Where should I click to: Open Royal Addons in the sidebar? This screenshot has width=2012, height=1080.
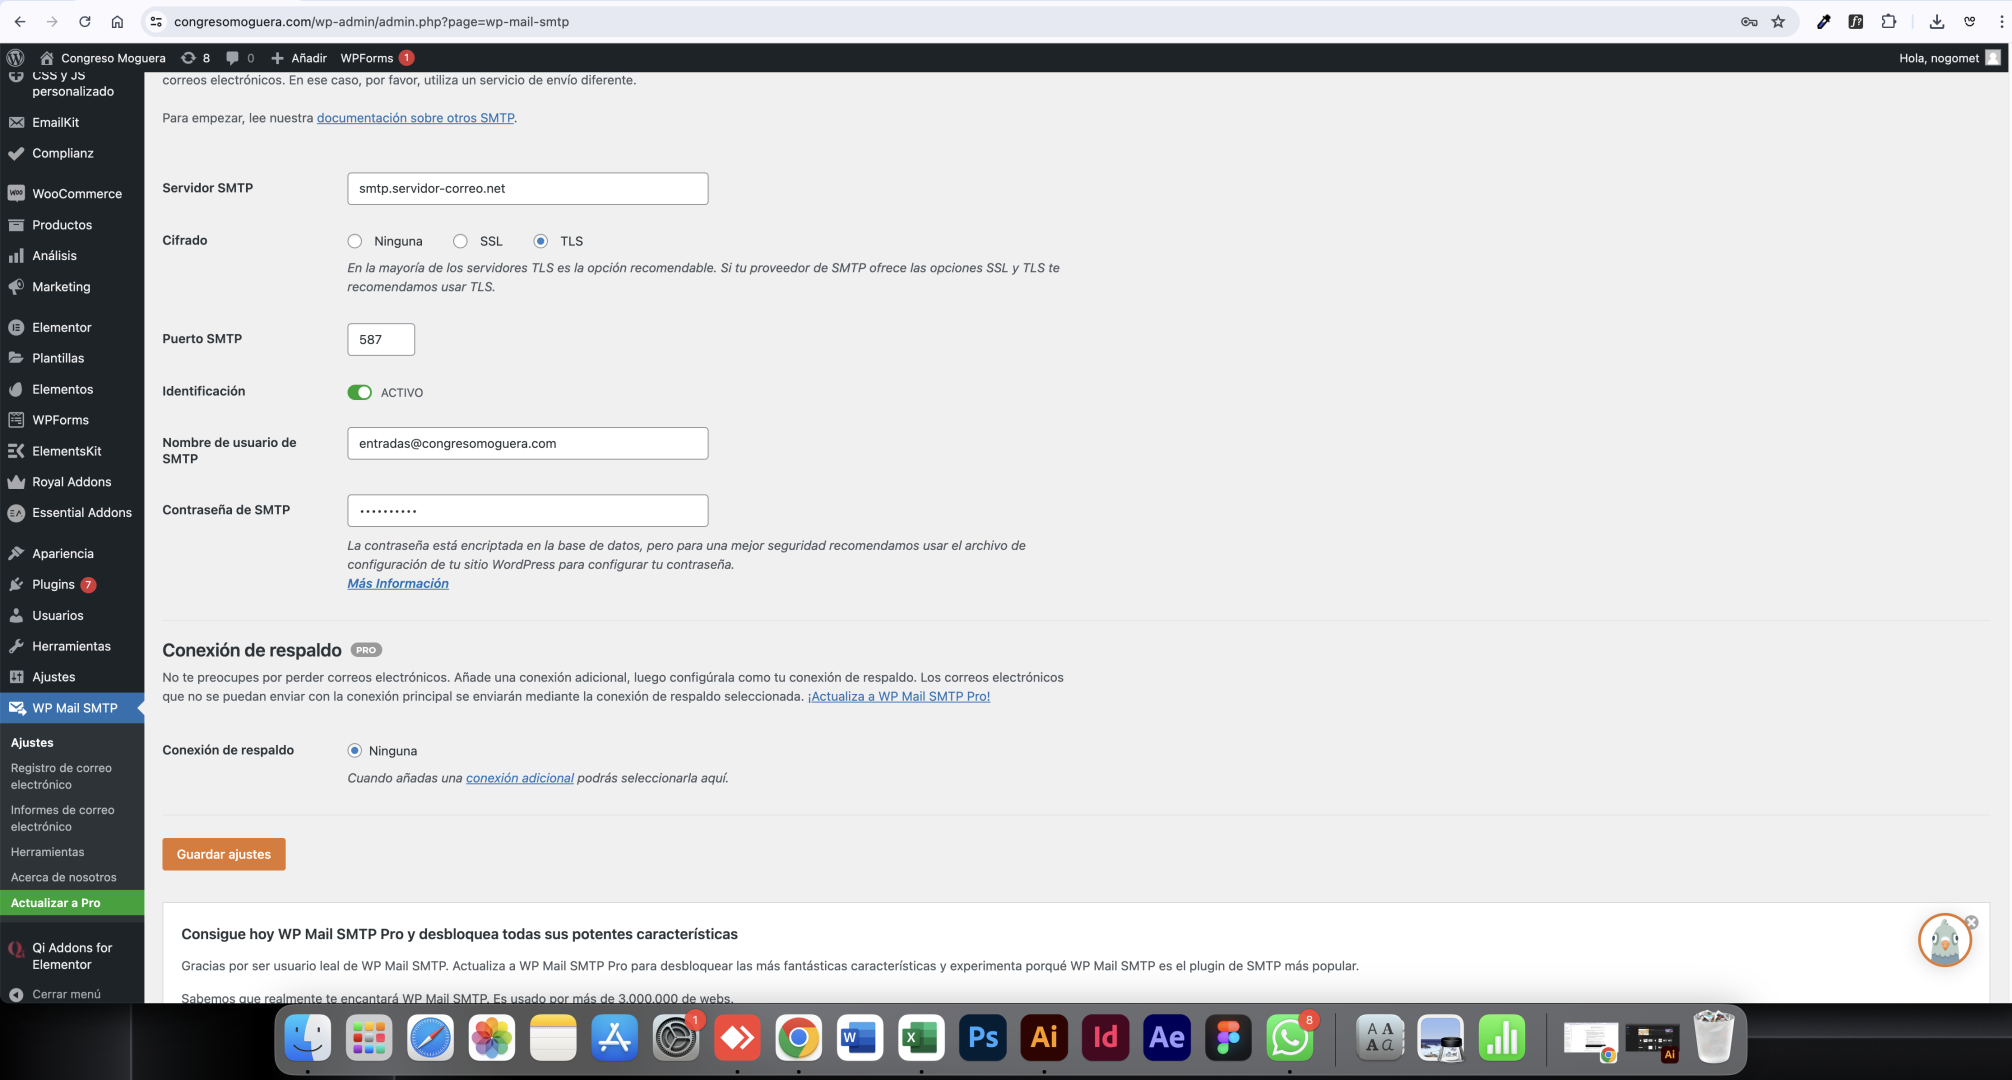[x=72, y=482]
